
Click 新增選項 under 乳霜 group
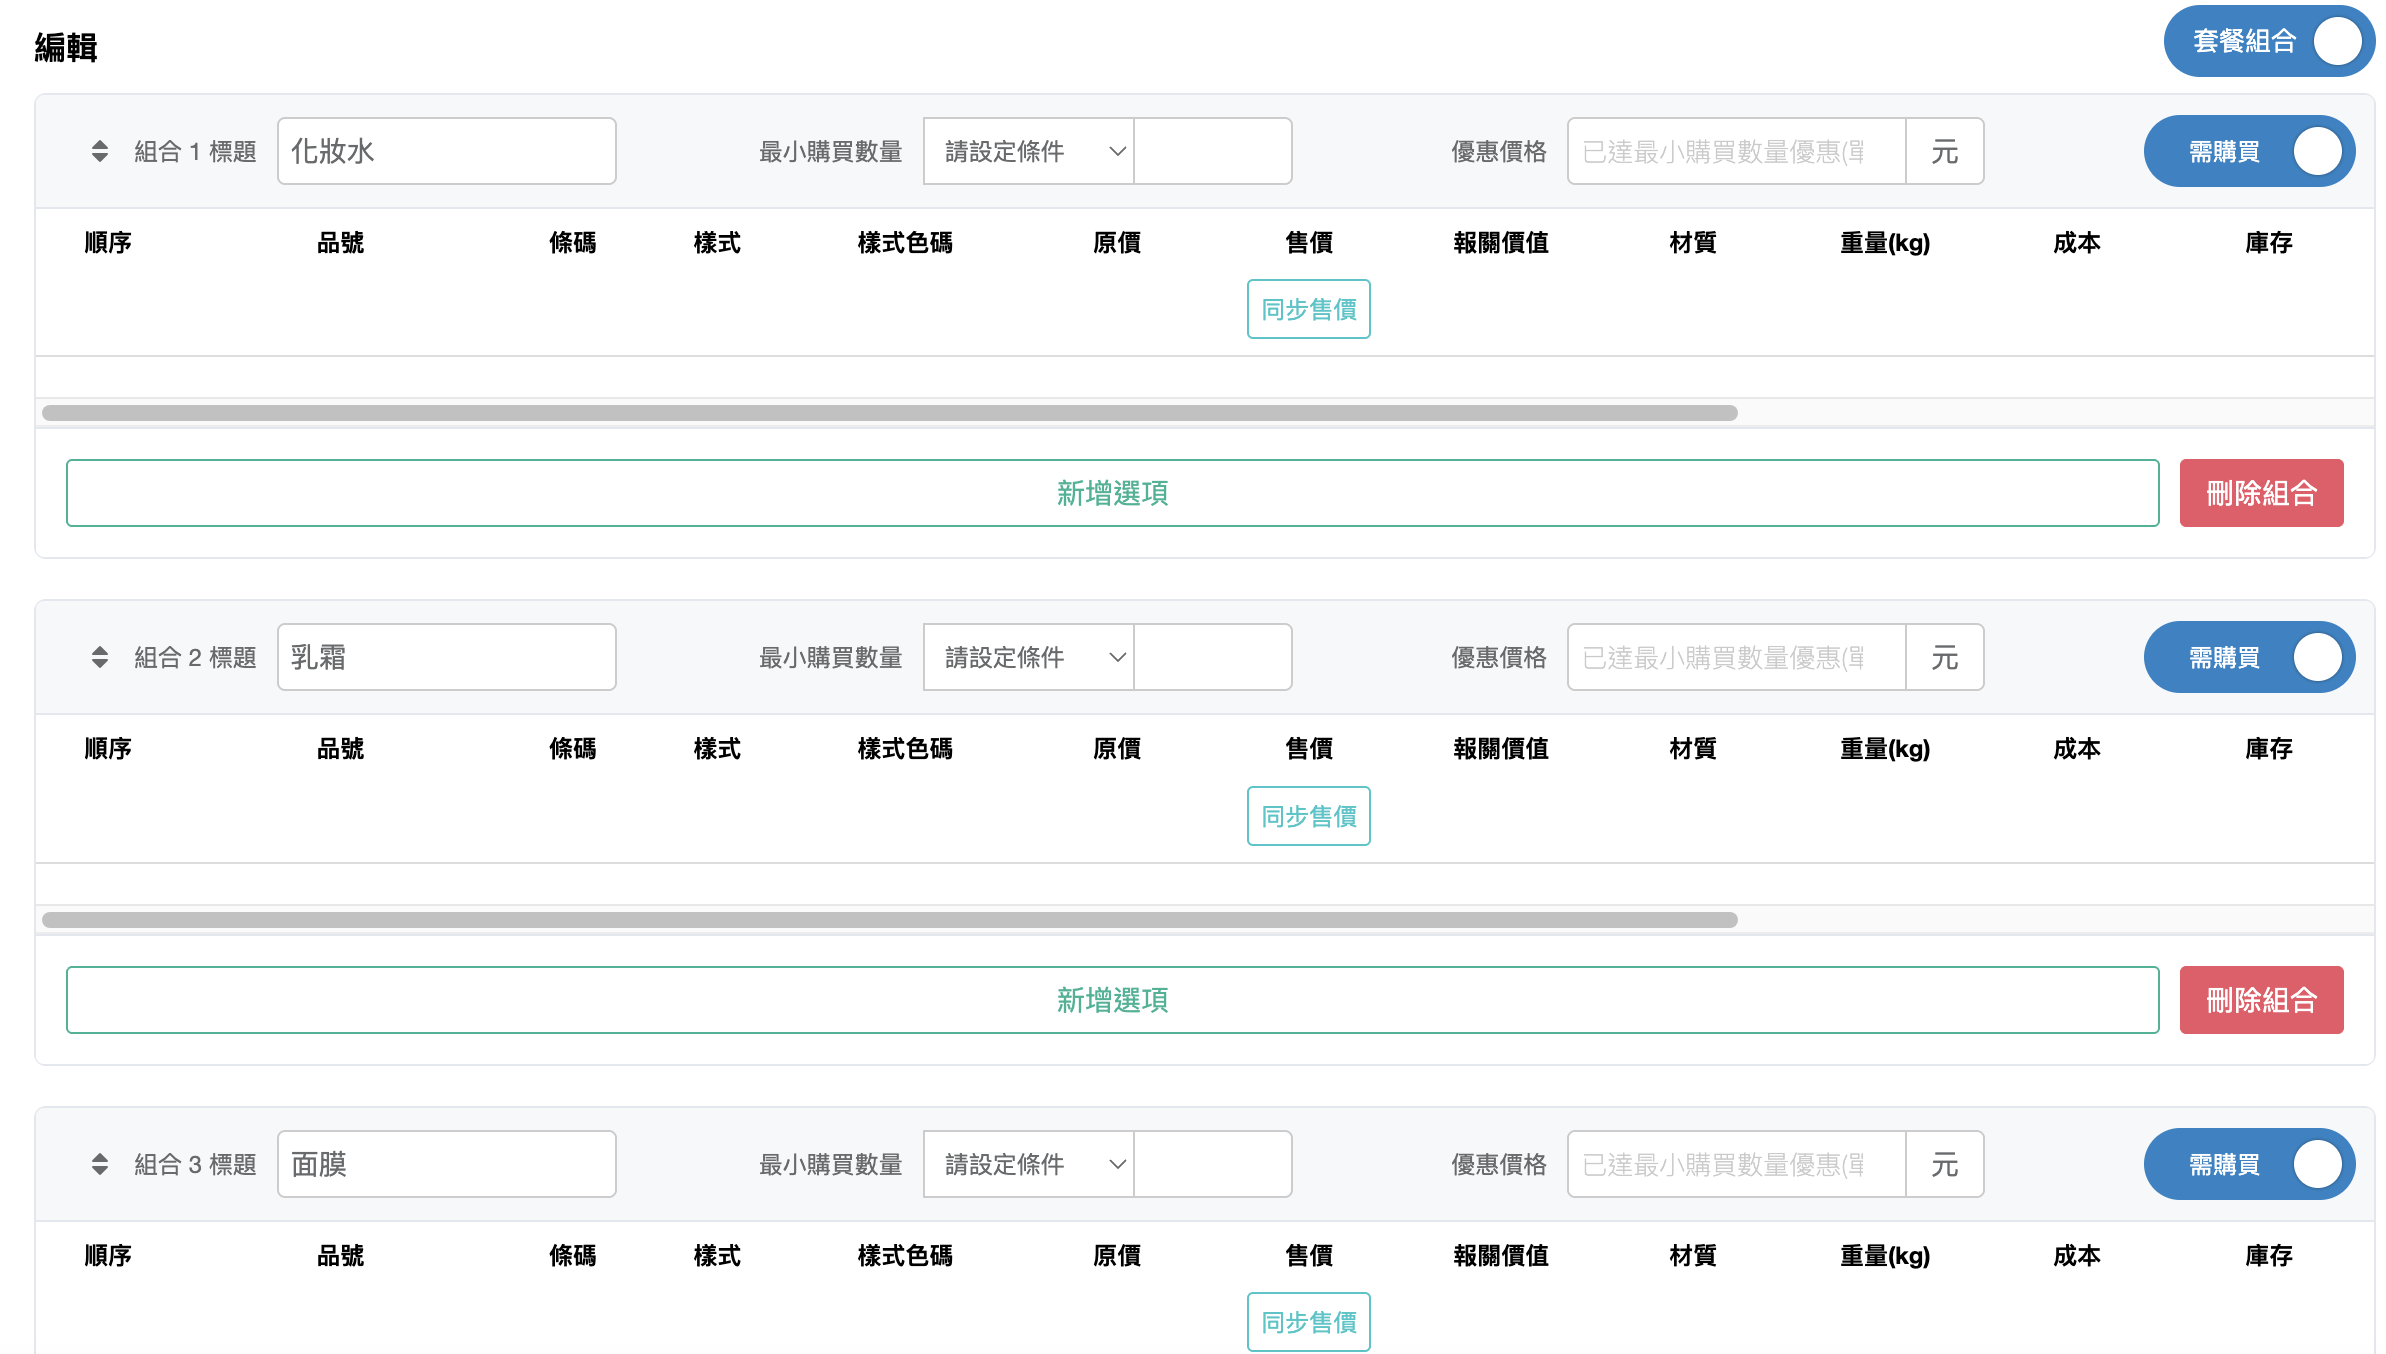1112,1000
